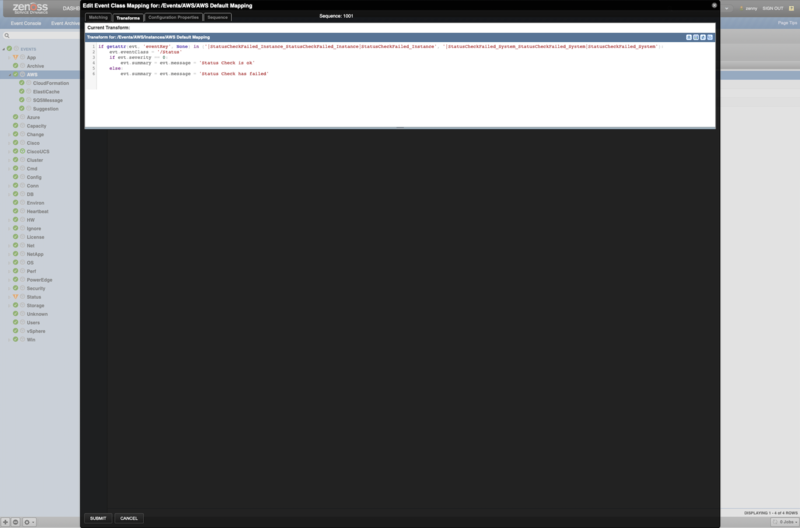This screenshot has height=528, width=800.
Task: Add event class with plus button
Action: coord(6,522)
